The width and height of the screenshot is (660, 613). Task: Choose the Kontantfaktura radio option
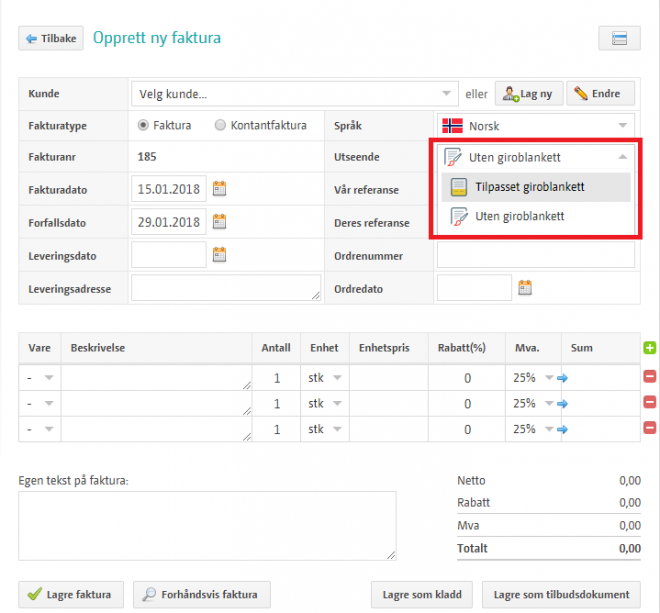220,126
